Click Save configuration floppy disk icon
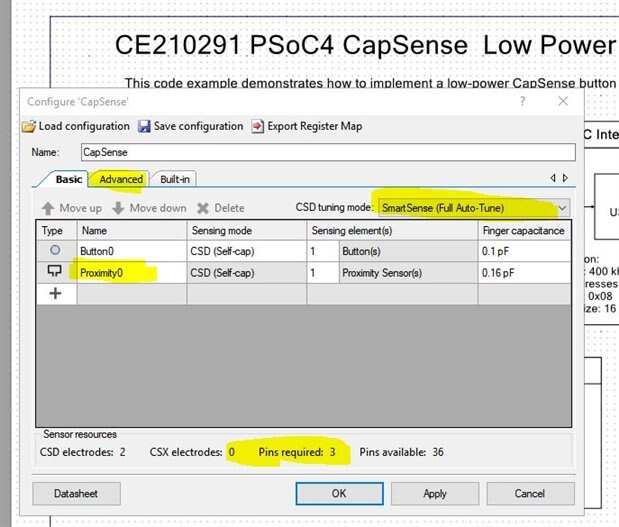The width and height of the screenshot is (619, 527). (144, 126)
